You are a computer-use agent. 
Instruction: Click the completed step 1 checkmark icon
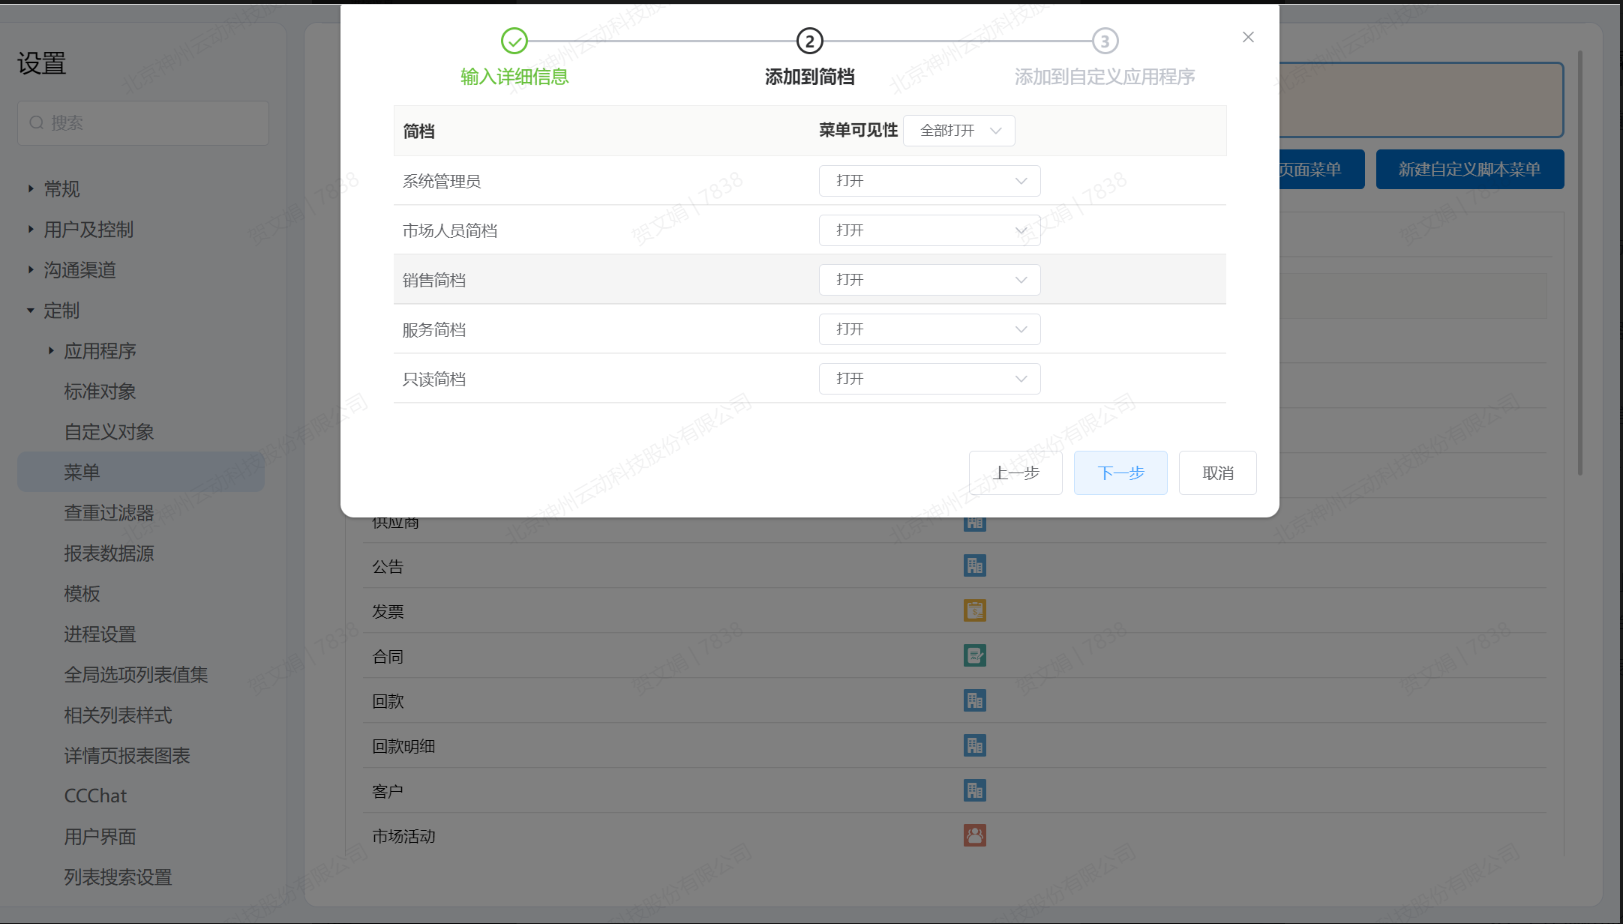[514, 41]
